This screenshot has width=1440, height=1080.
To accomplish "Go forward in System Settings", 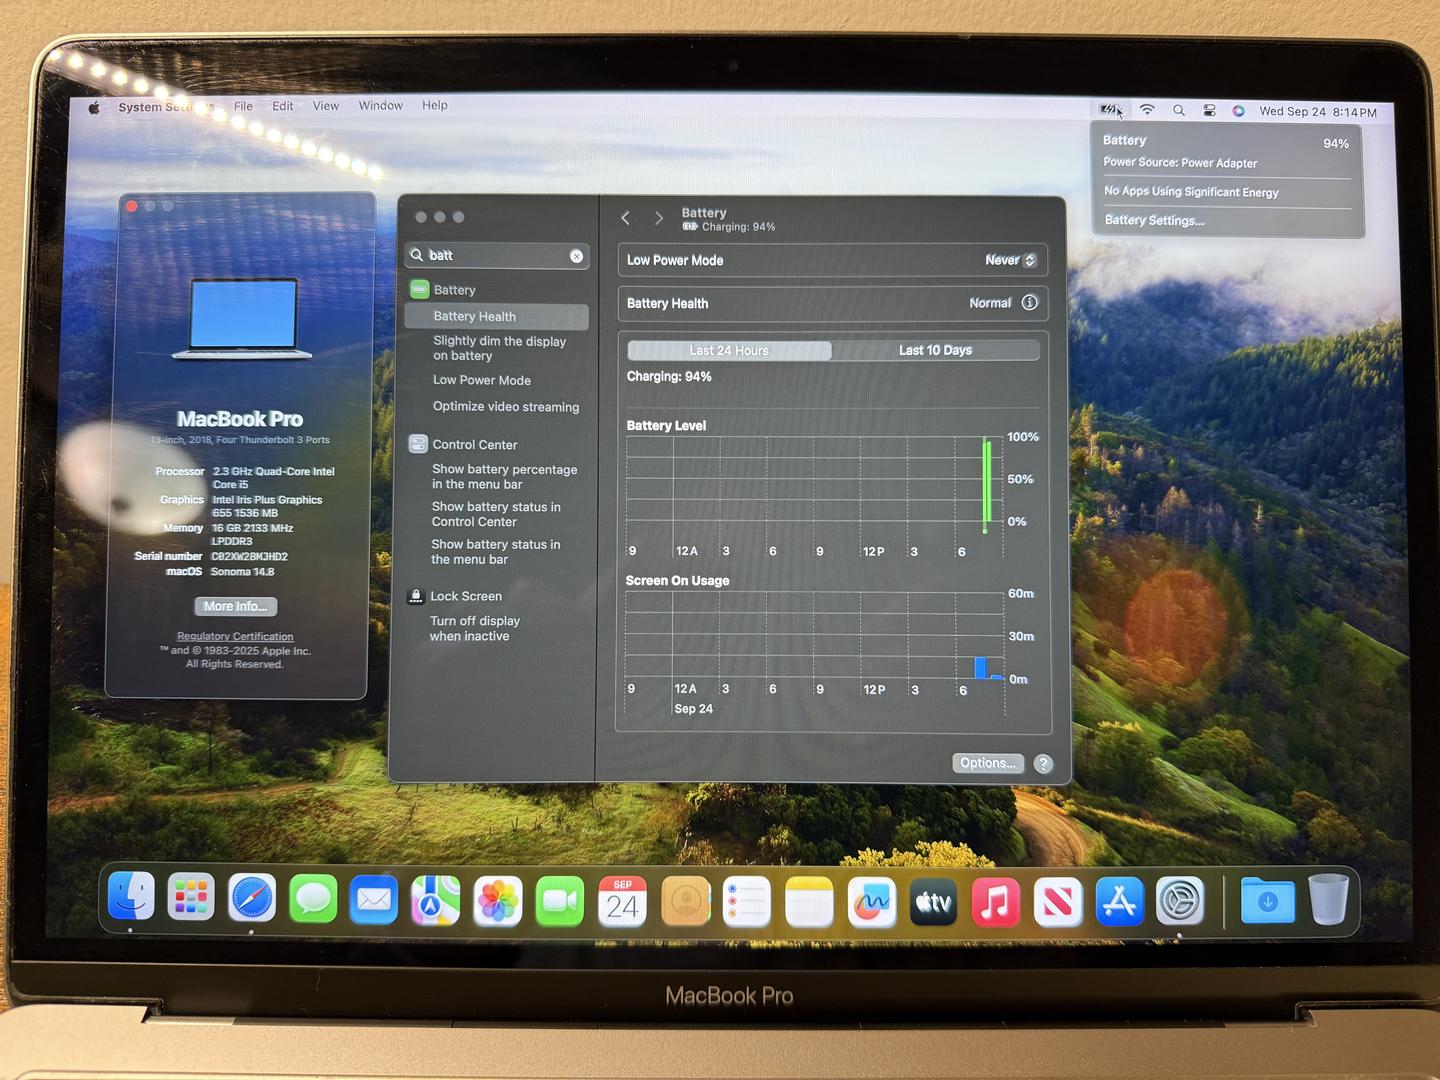I will tap(659, 218).
